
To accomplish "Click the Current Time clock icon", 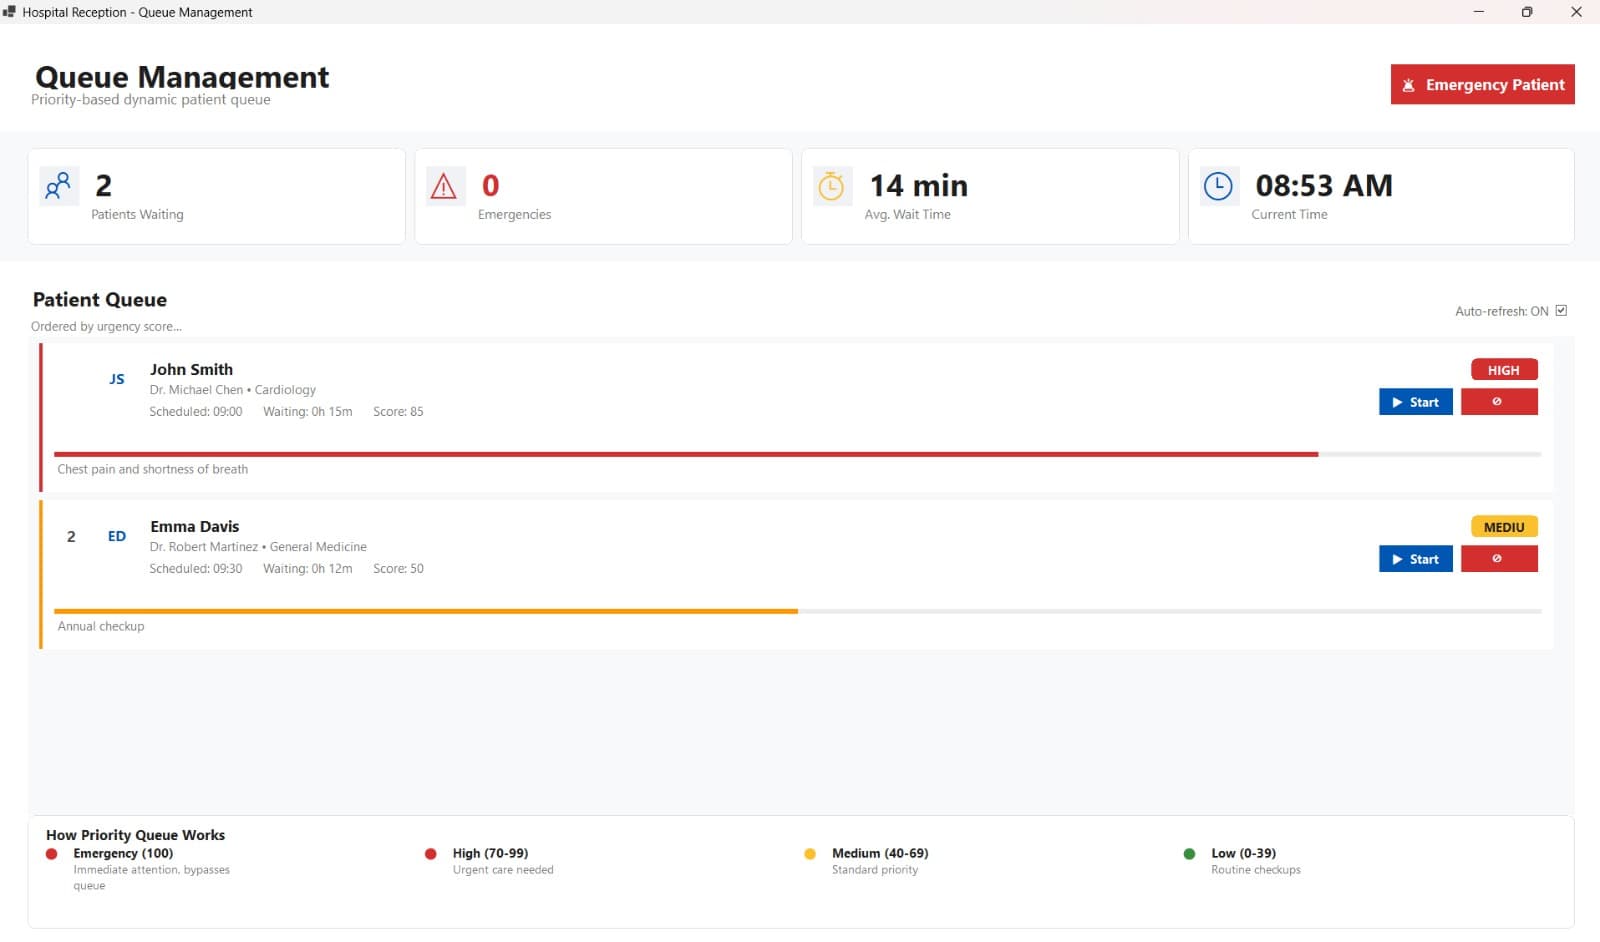I will [1218, 186].
